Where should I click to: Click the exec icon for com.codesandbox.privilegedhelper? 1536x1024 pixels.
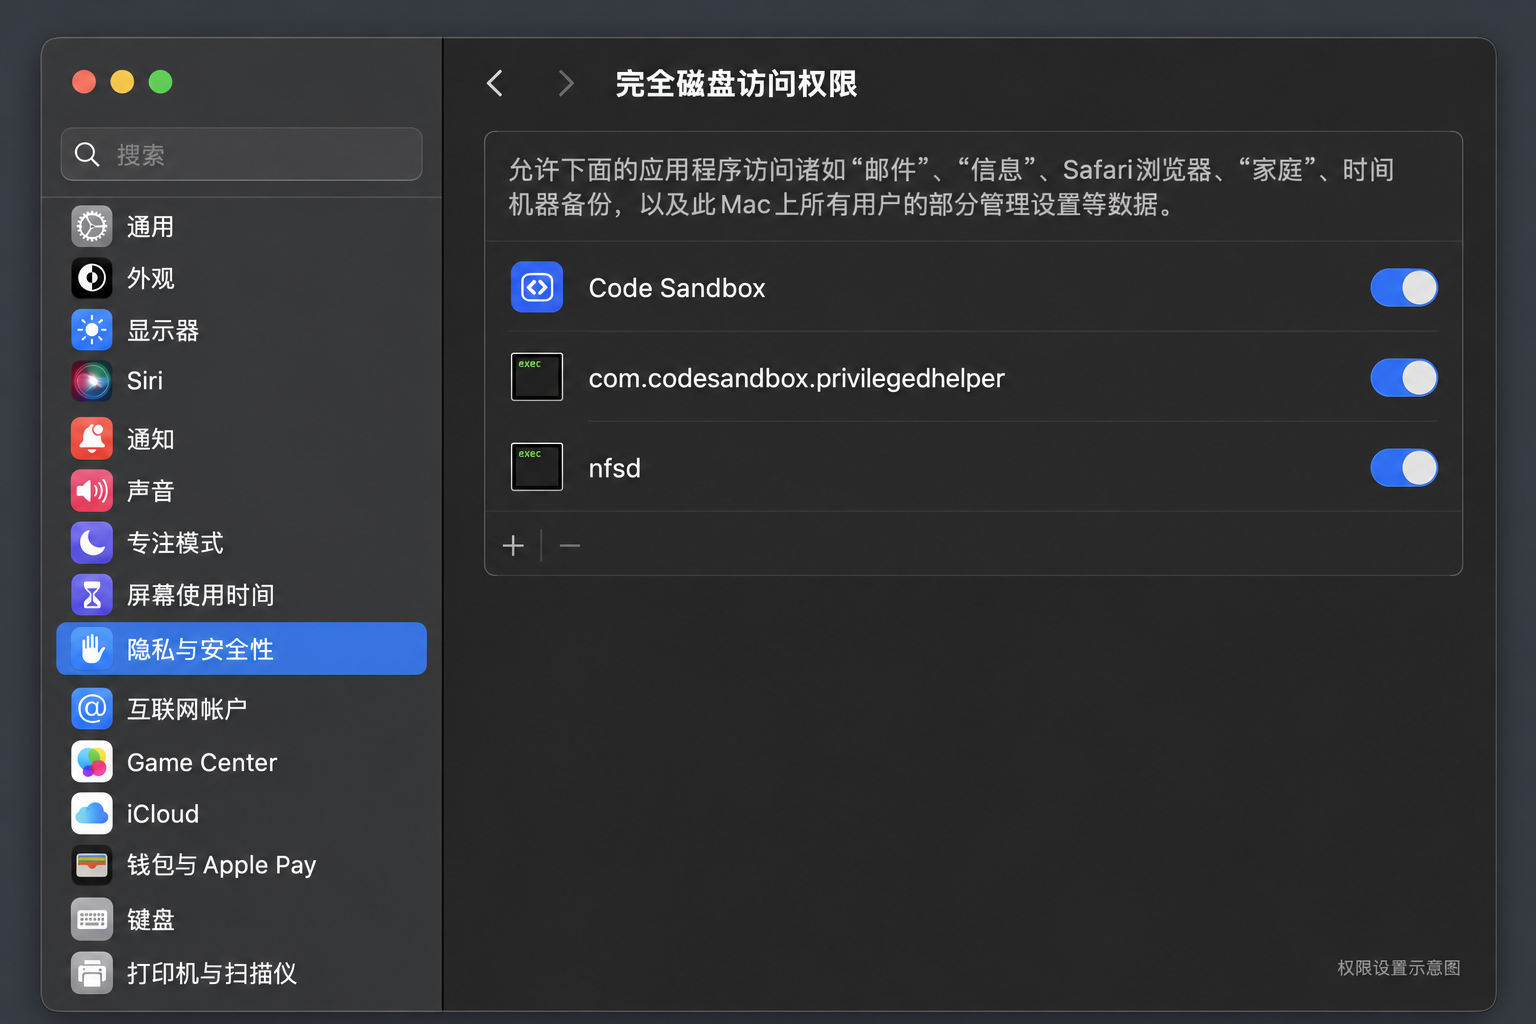click(537, 377)
